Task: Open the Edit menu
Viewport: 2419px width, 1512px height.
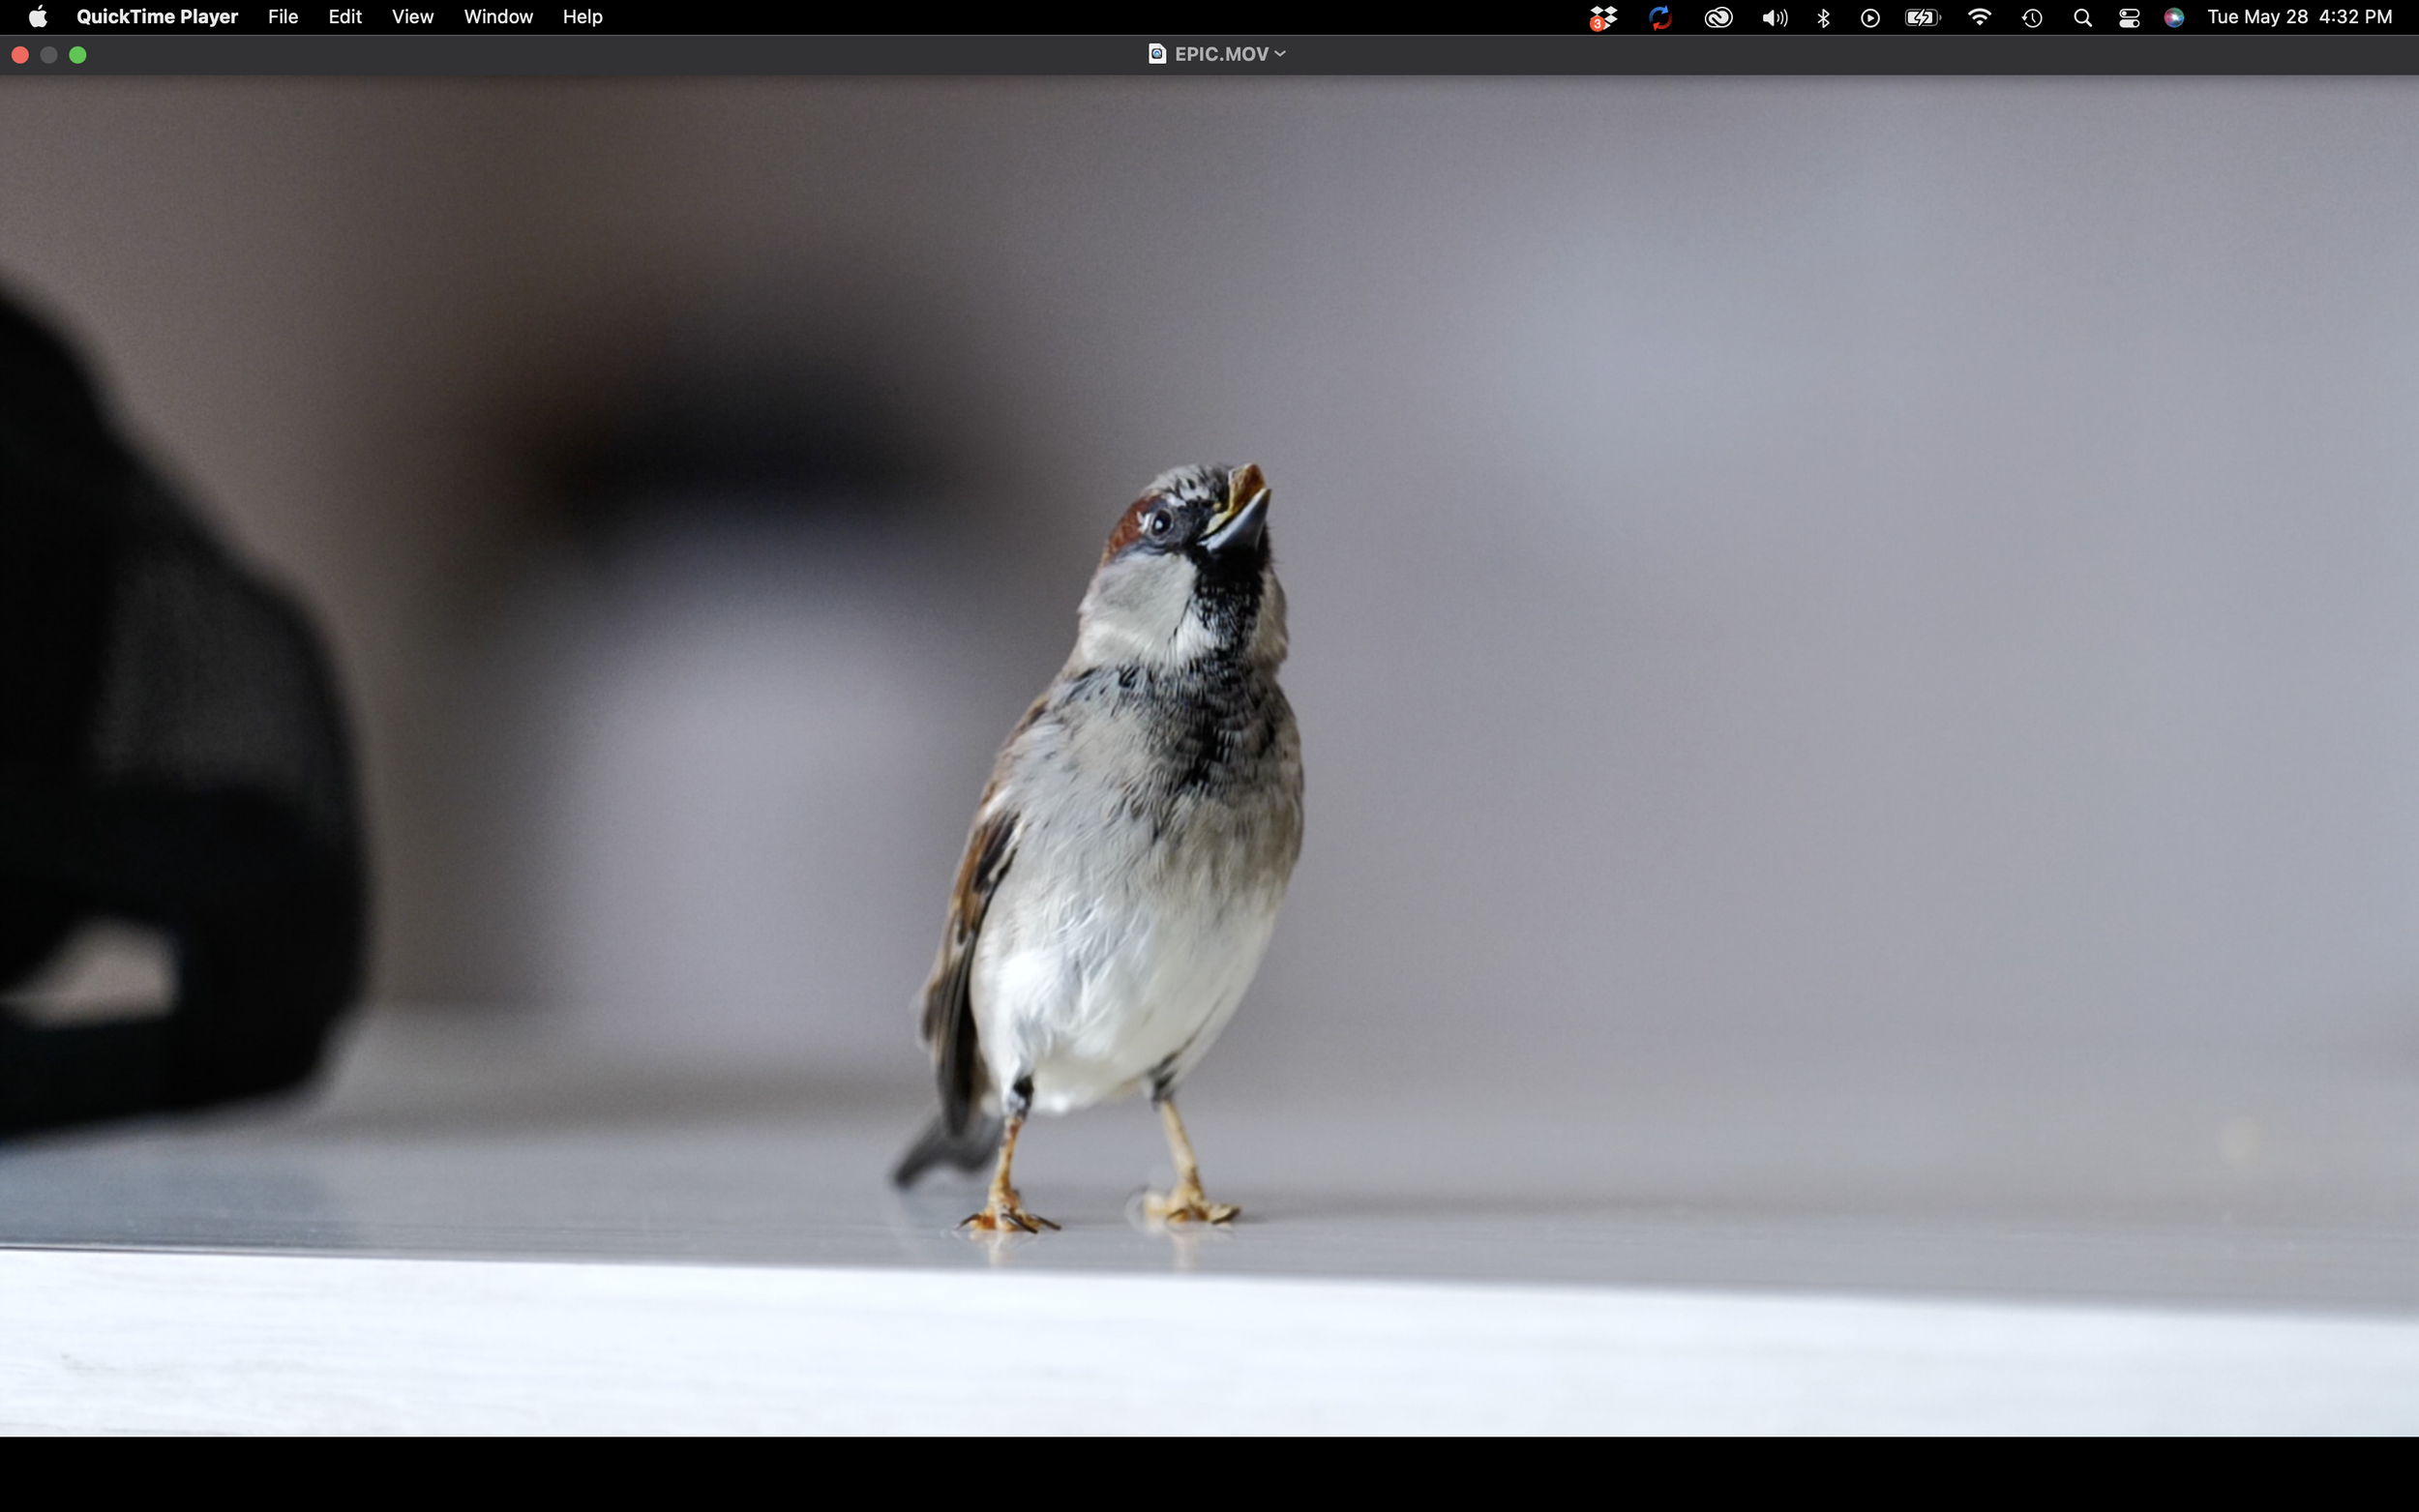Action: (344, 17)
